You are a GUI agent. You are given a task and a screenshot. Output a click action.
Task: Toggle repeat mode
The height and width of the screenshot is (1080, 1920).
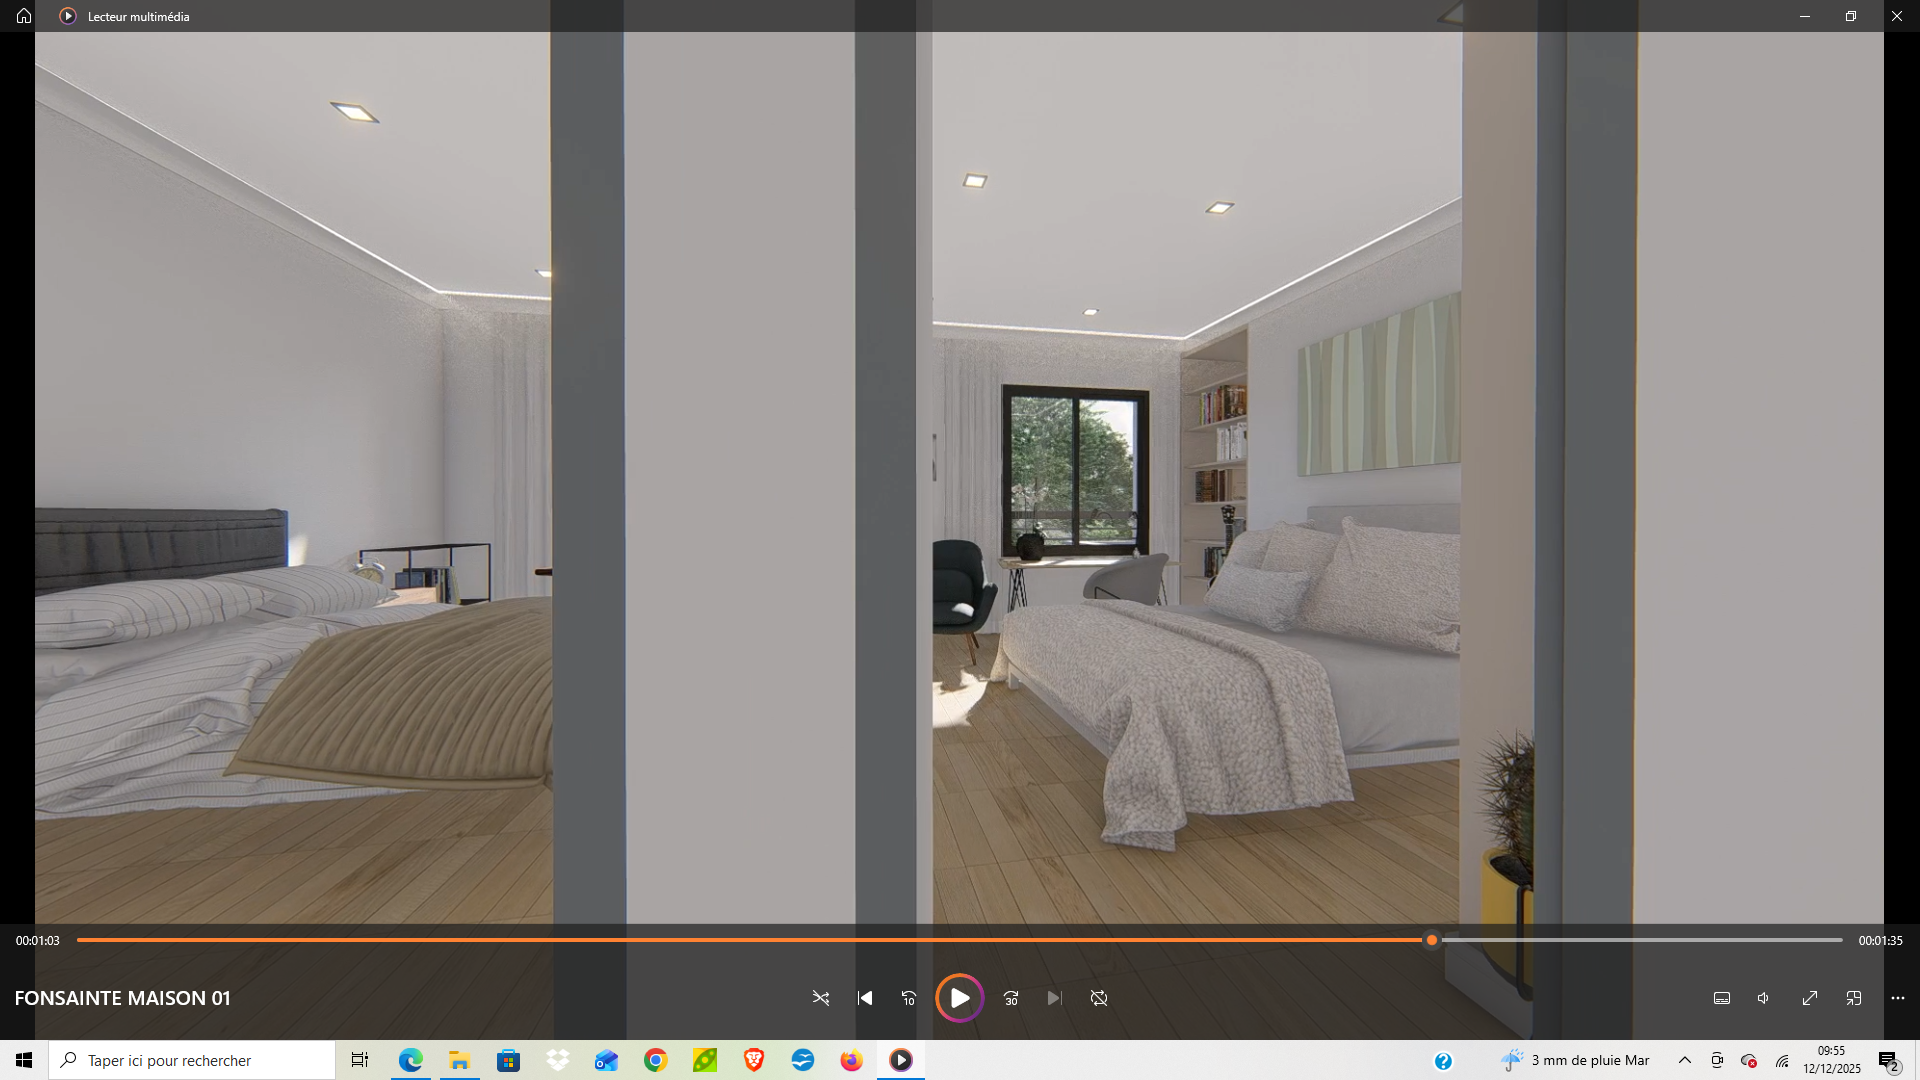(x=1099, y=998)
